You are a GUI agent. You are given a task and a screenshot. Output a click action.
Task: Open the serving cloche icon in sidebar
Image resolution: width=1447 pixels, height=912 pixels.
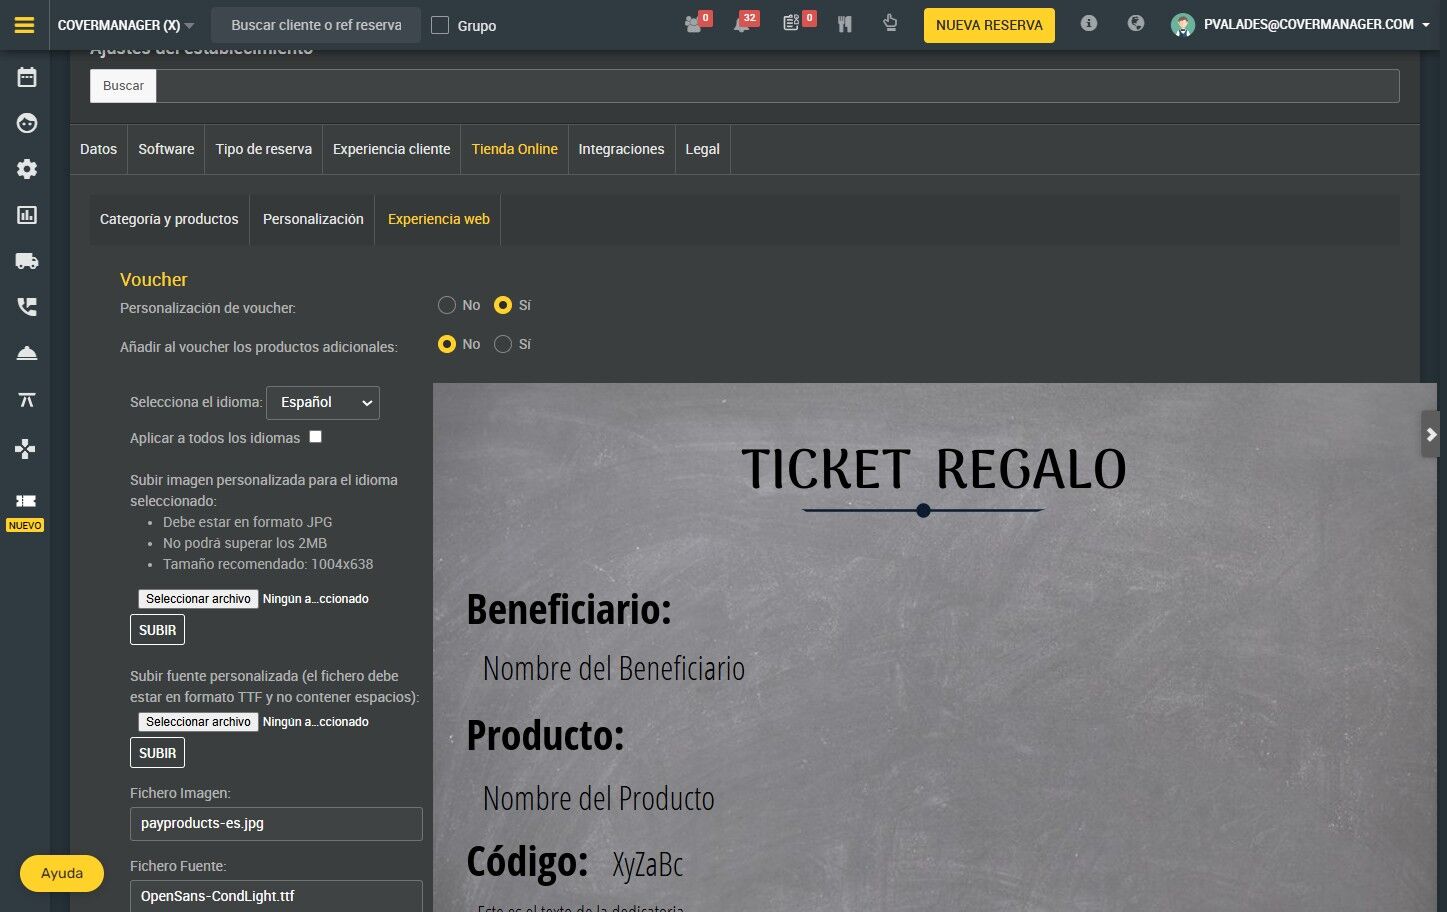27,353
